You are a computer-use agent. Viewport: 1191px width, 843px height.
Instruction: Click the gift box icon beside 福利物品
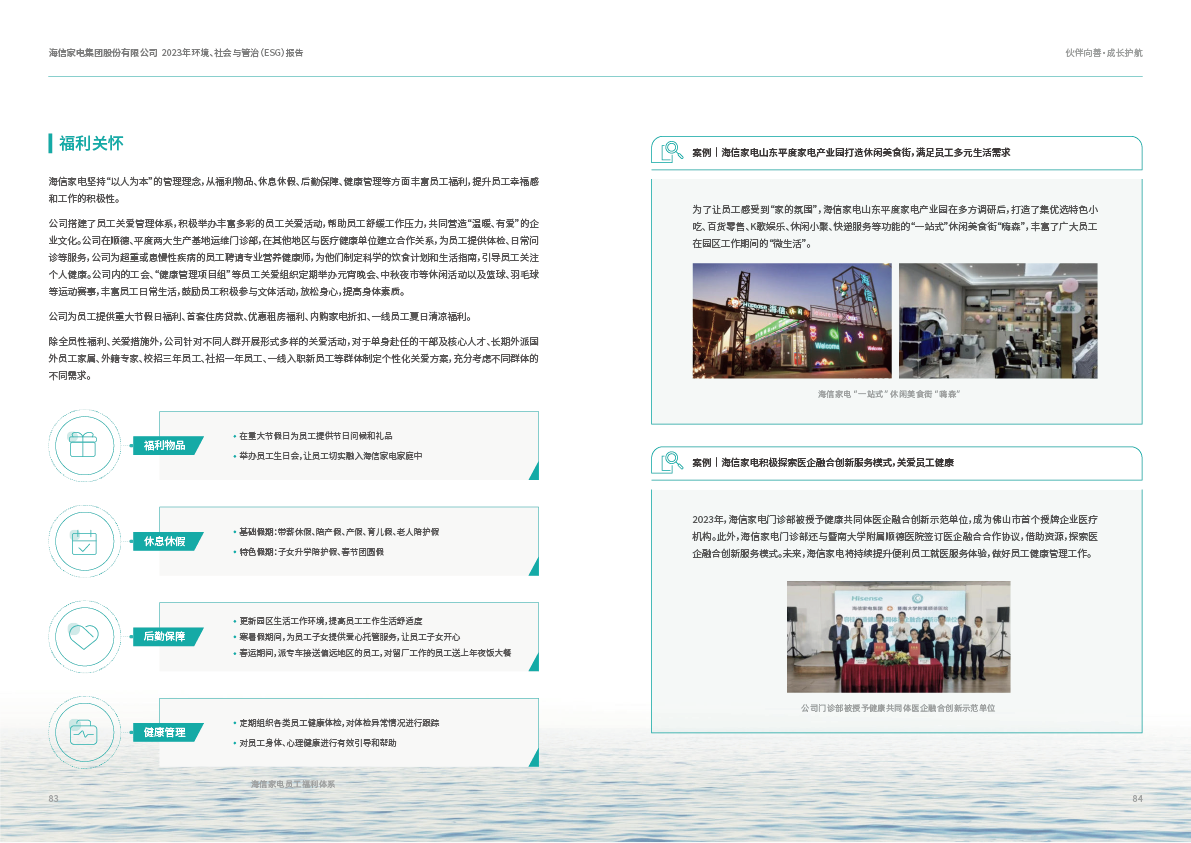tap(83, 444)
